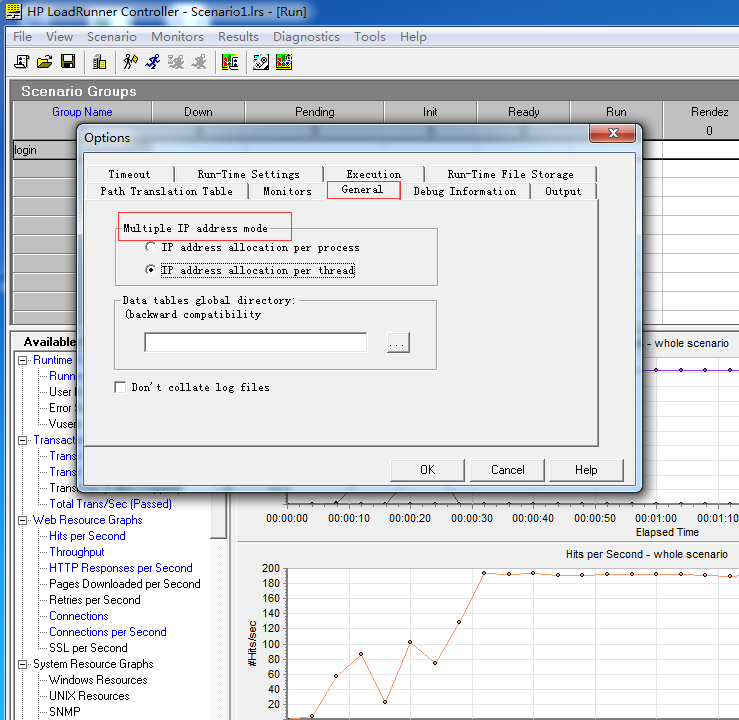
Task: Click Cancel in the Options dialog
Action: (x=507, y=470)
